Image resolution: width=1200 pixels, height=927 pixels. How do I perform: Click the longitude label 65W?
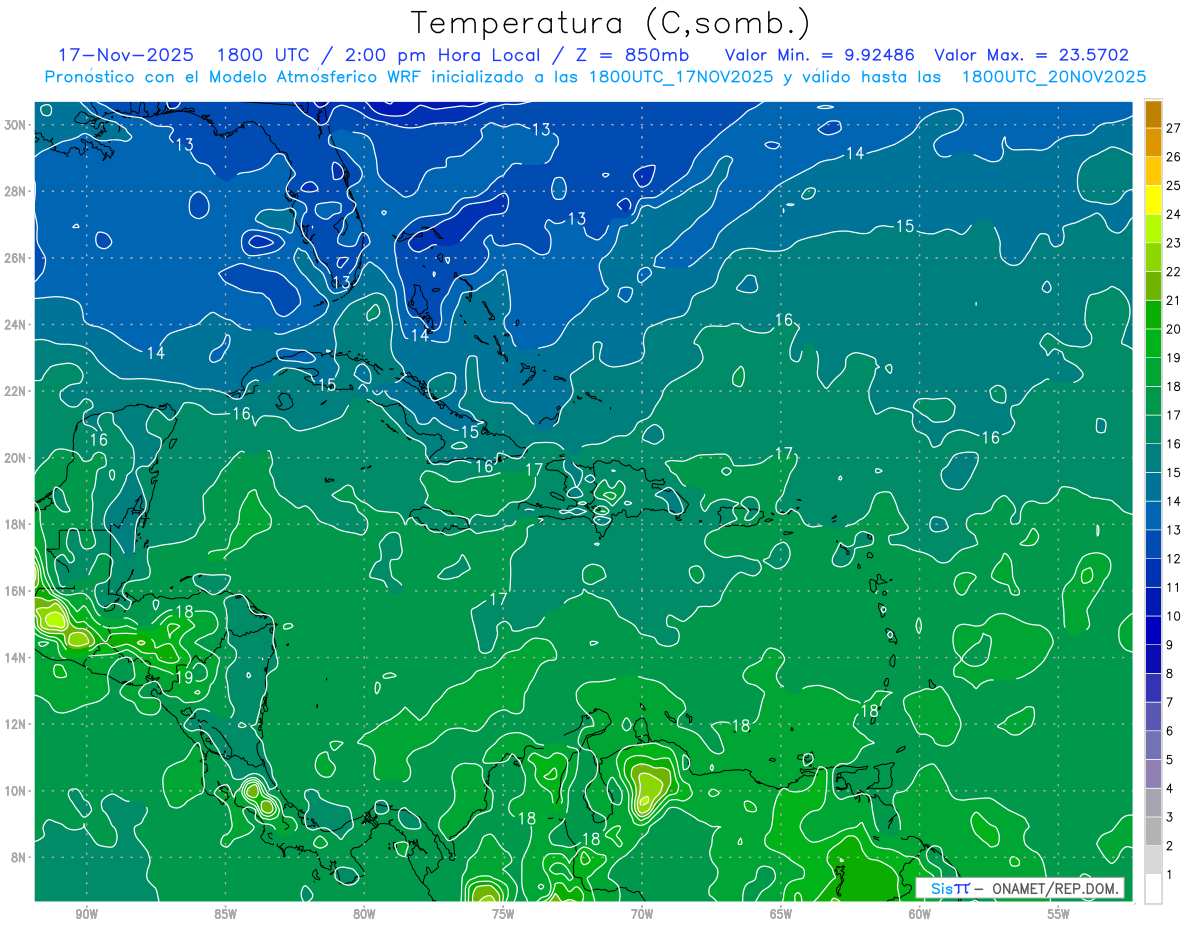[x=781, y=914]
